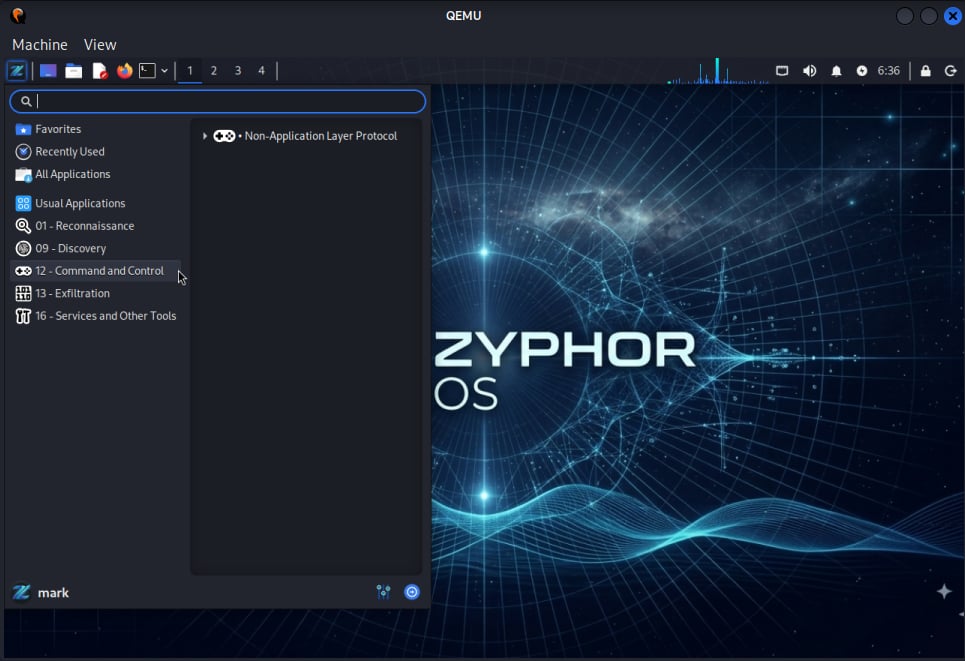
Task: Click the log out panel button
Action: [x=950, y=71]
